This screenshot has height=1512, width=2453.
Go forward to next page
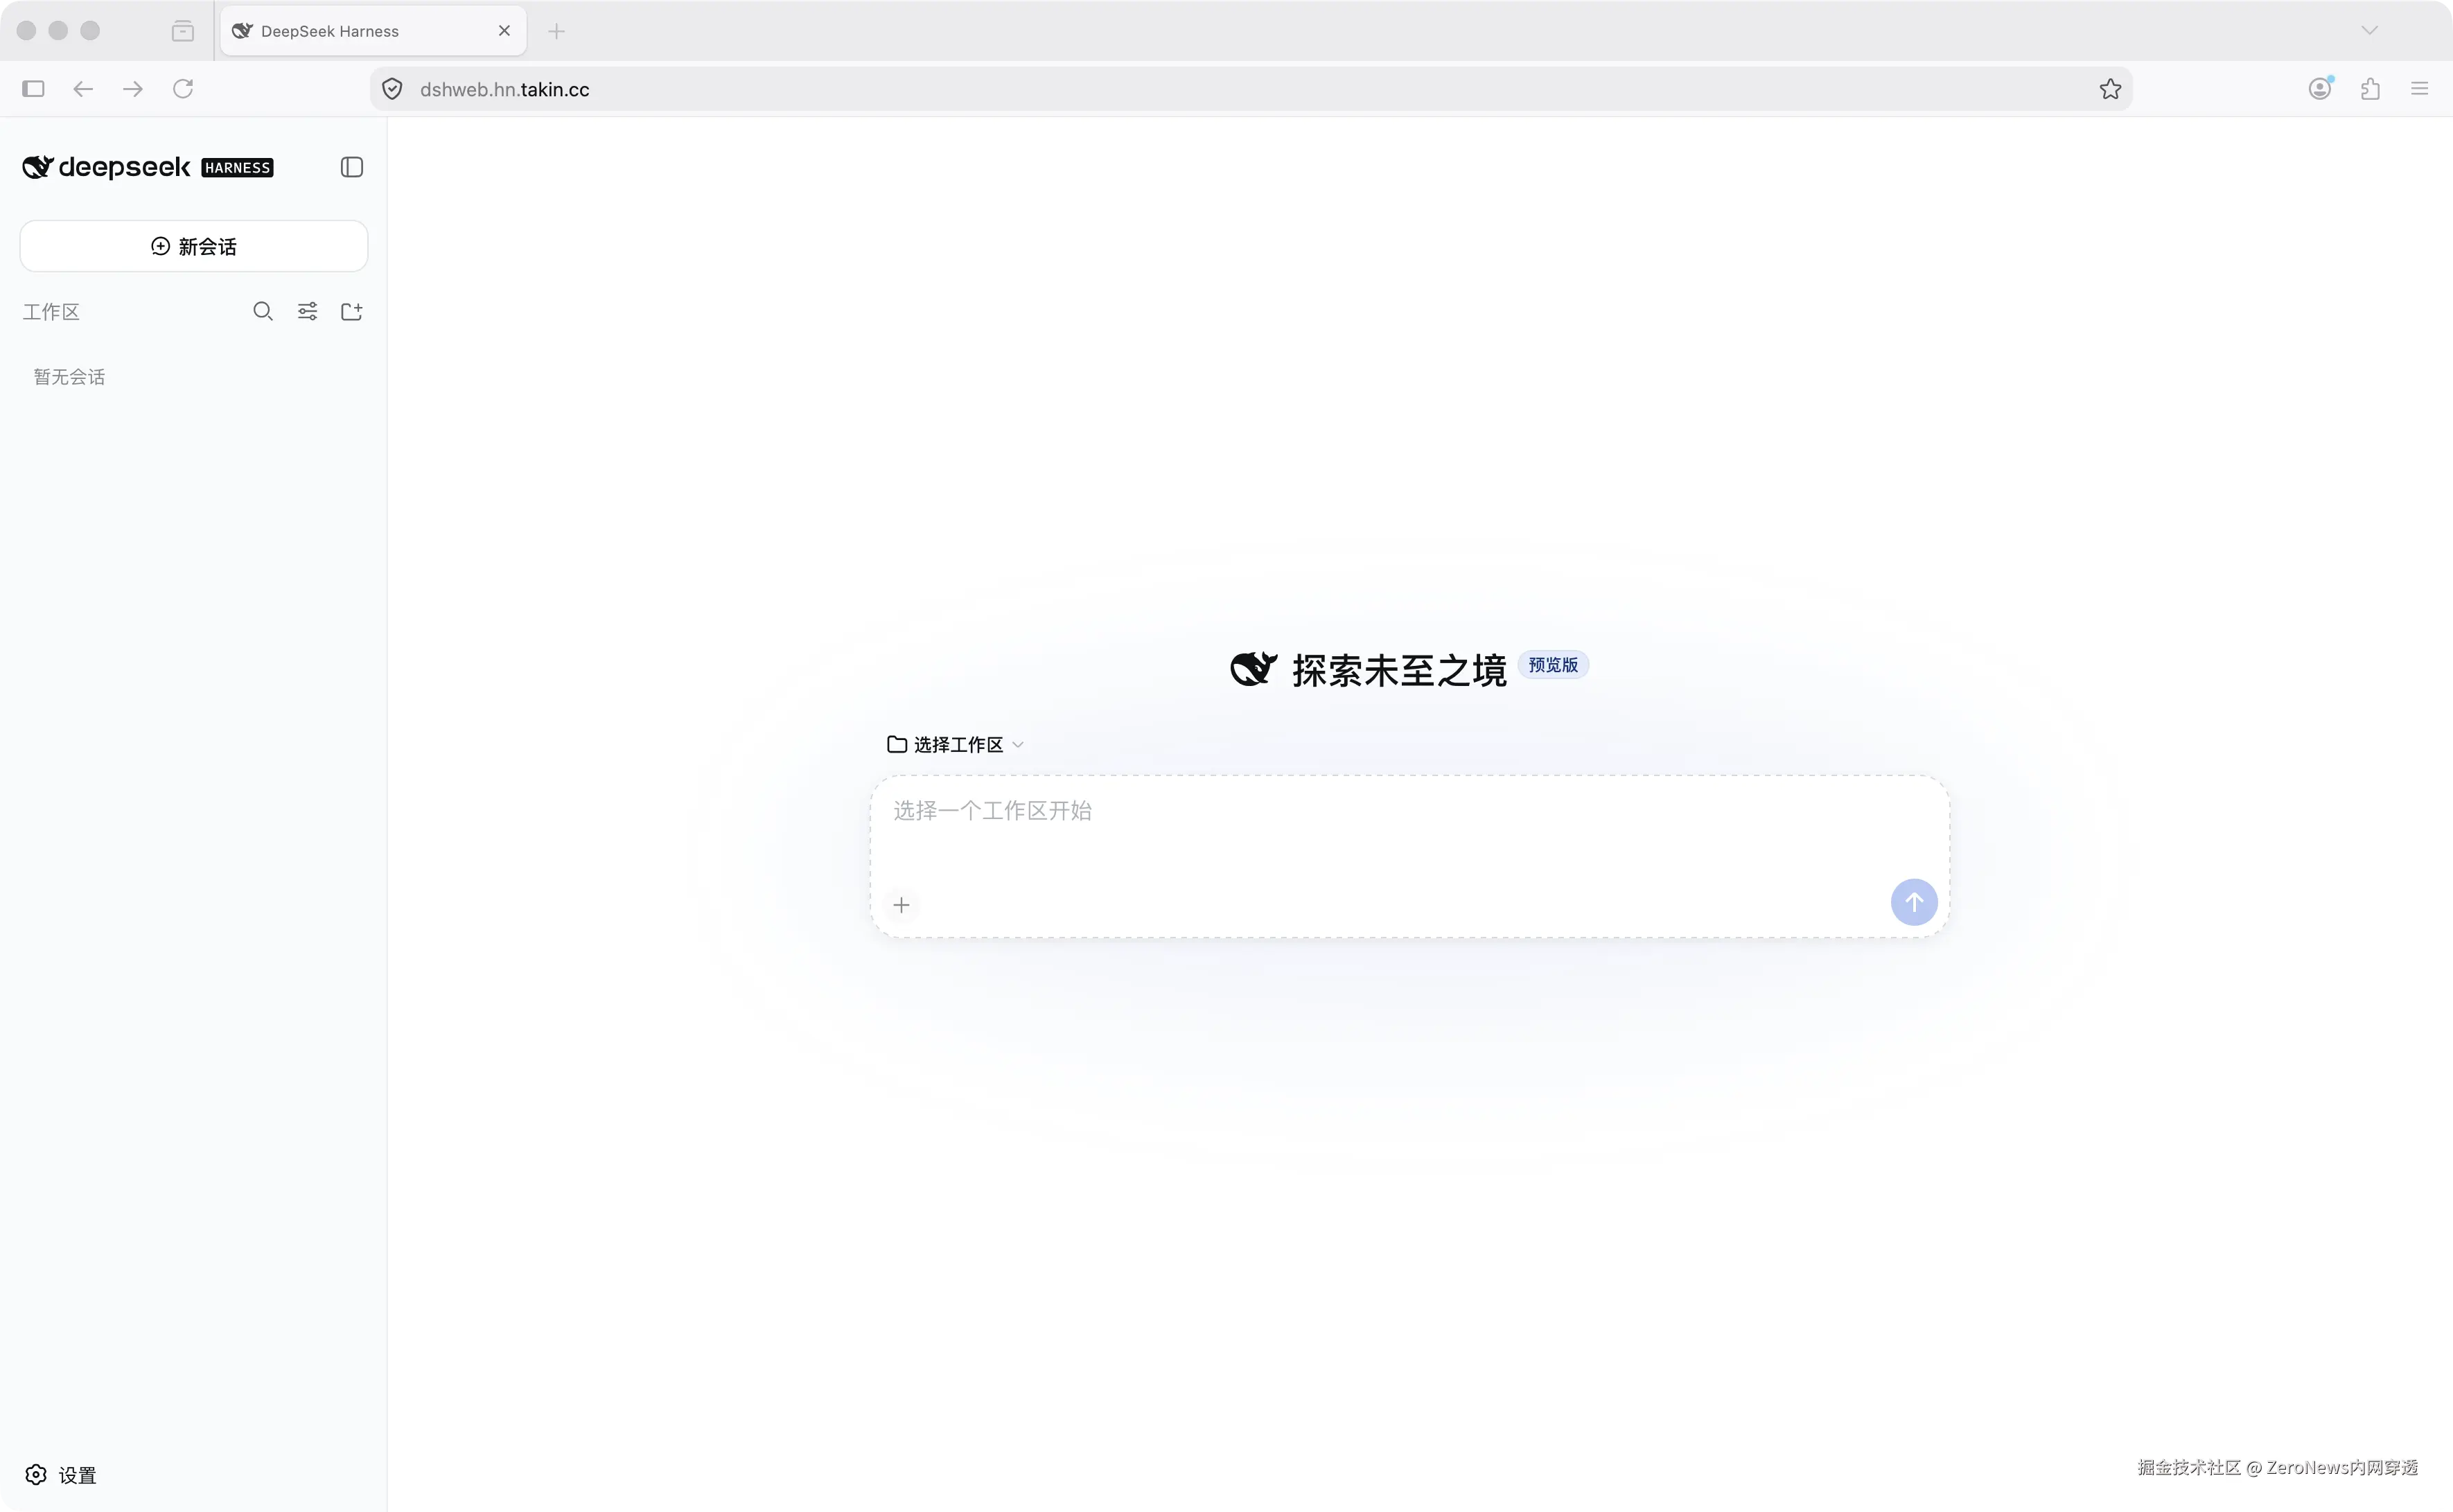pos(133,89)
